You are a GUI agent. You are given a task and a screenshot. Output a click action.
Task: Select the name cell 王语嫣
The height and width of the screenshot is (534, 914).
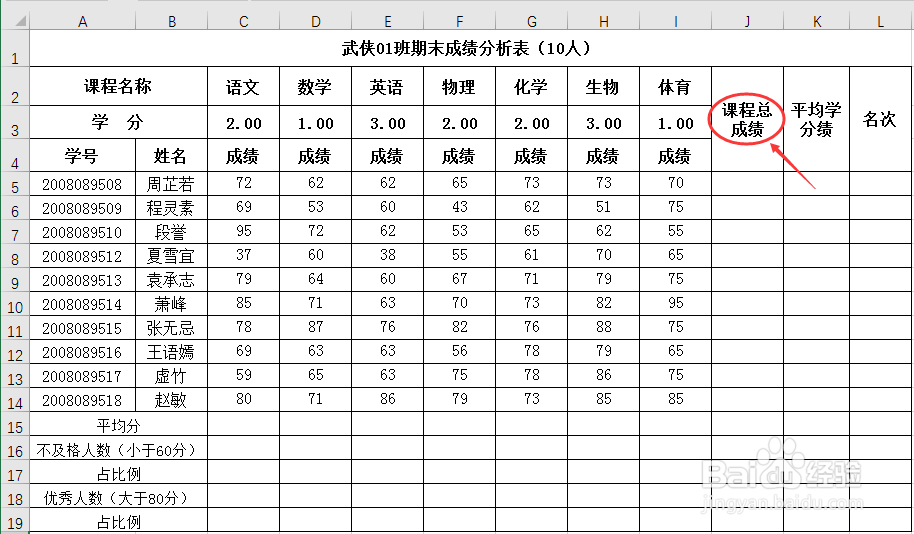click(171, 352)
